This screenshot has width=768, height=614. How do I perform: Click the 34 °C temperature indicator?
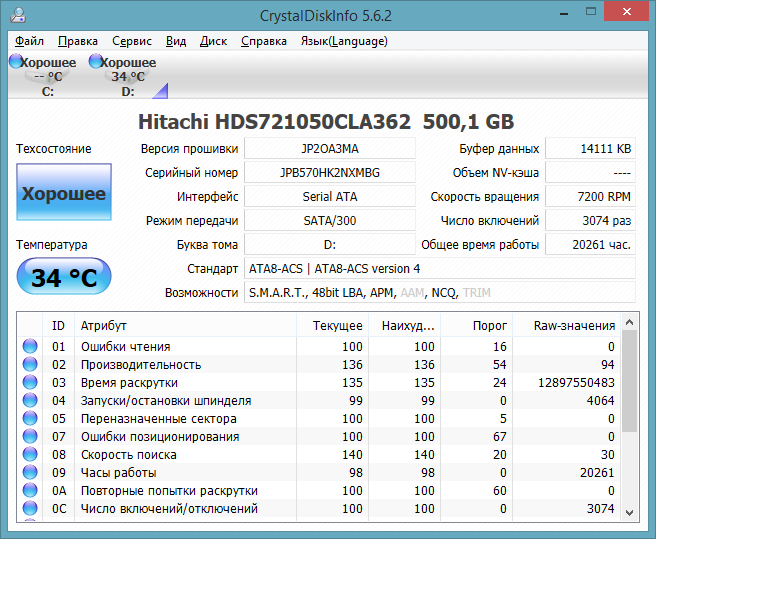click(x=64, y=277)
